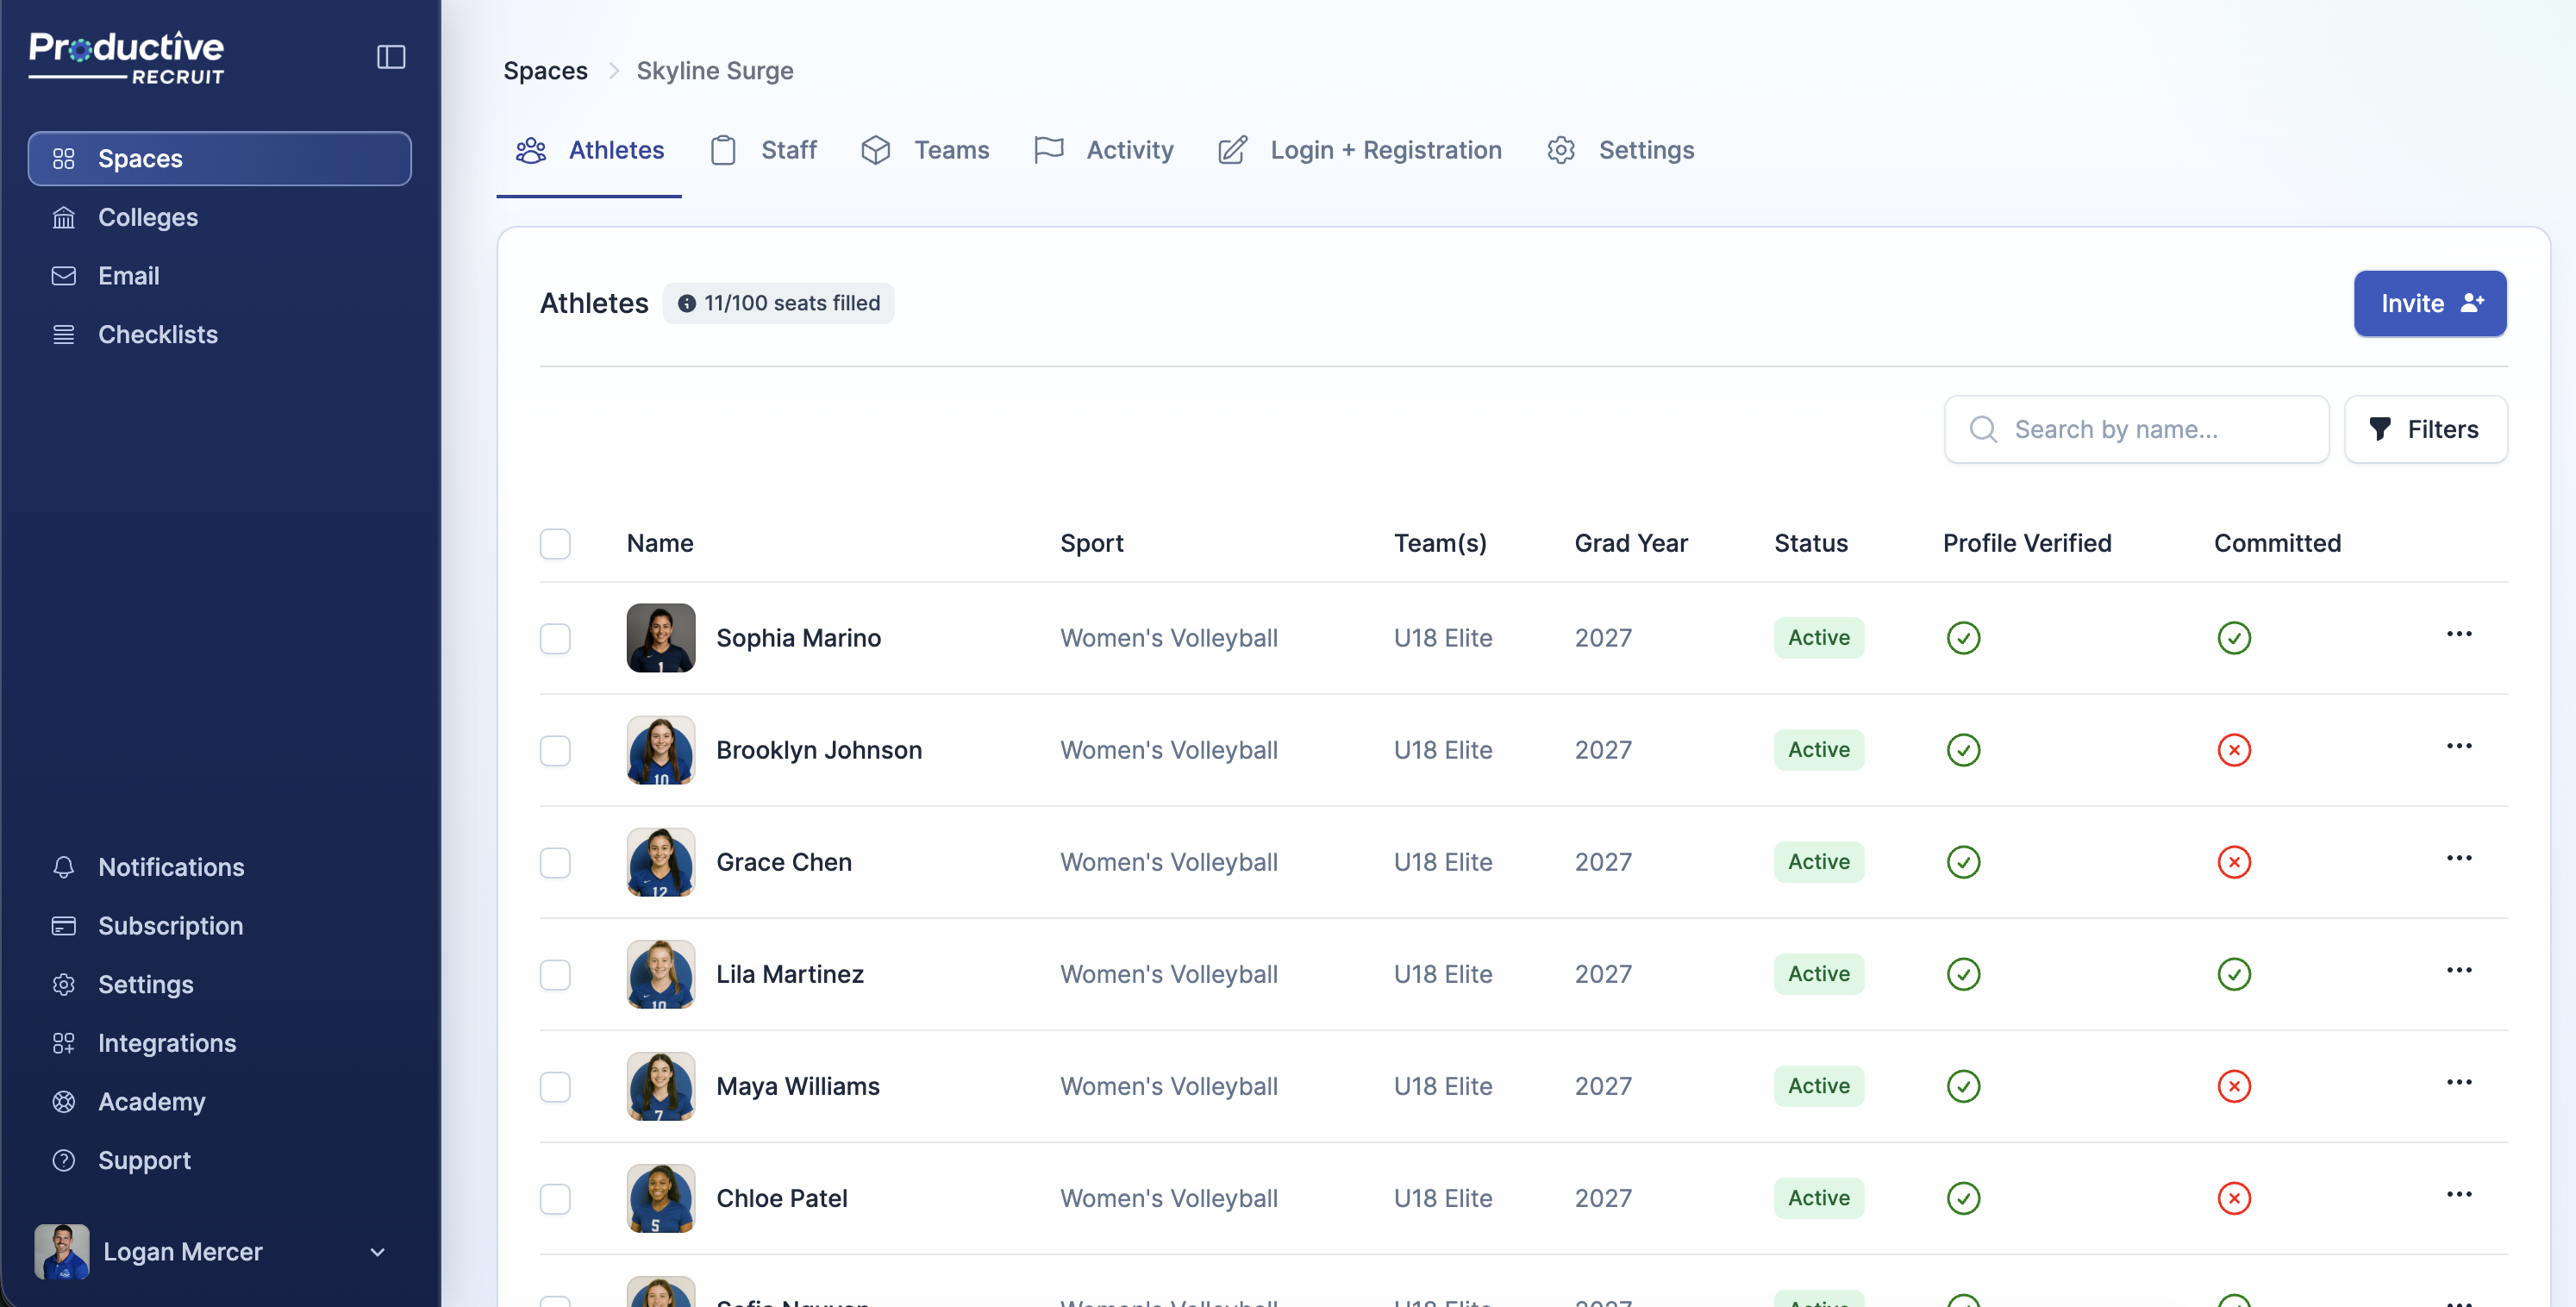The image size is (2576, 1307).
Task: Check Grace Chen's row checkbox
Action: click(x=555, y=863)
